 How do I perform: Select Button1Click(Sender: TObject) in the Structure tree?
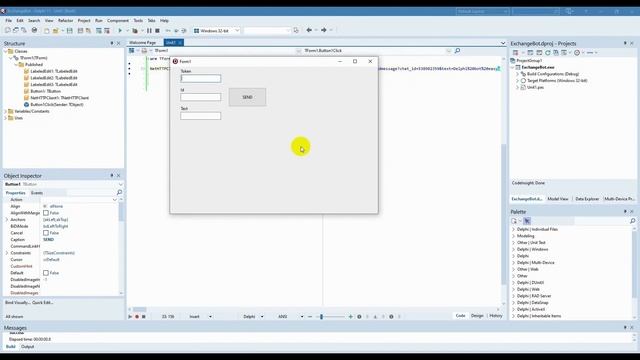[x=57, y=104]
